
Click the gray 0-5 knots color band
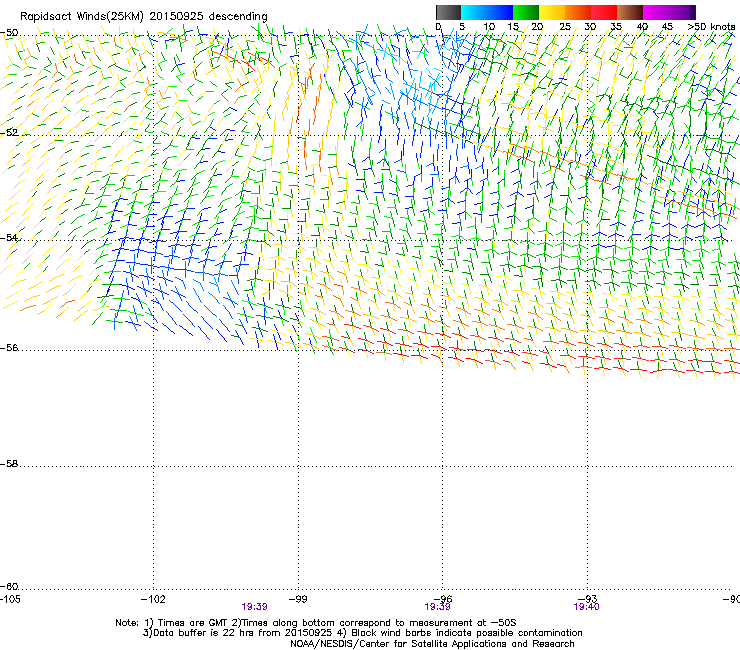[448, 12]
